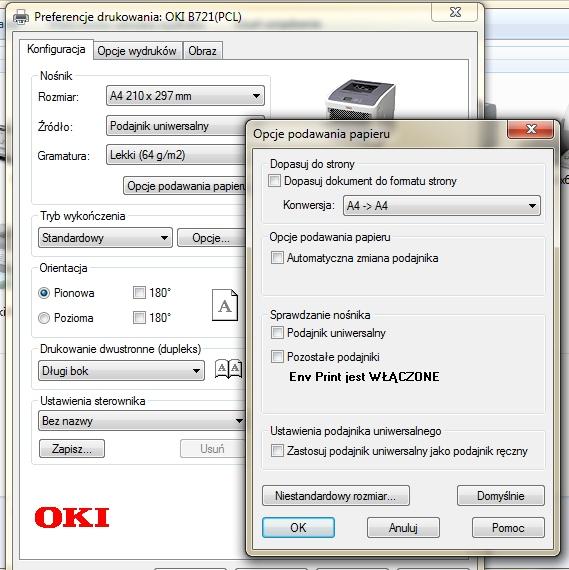Enable Dopasuj dokument do formatu strony

tap(275, 181)
